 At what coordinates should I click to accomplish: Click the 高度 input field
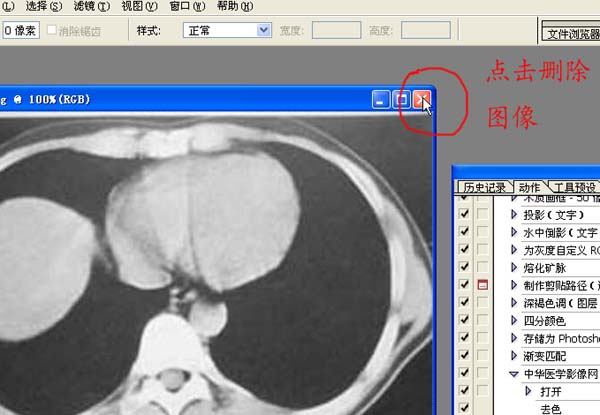pyautogui.click(x=426, y=30)
